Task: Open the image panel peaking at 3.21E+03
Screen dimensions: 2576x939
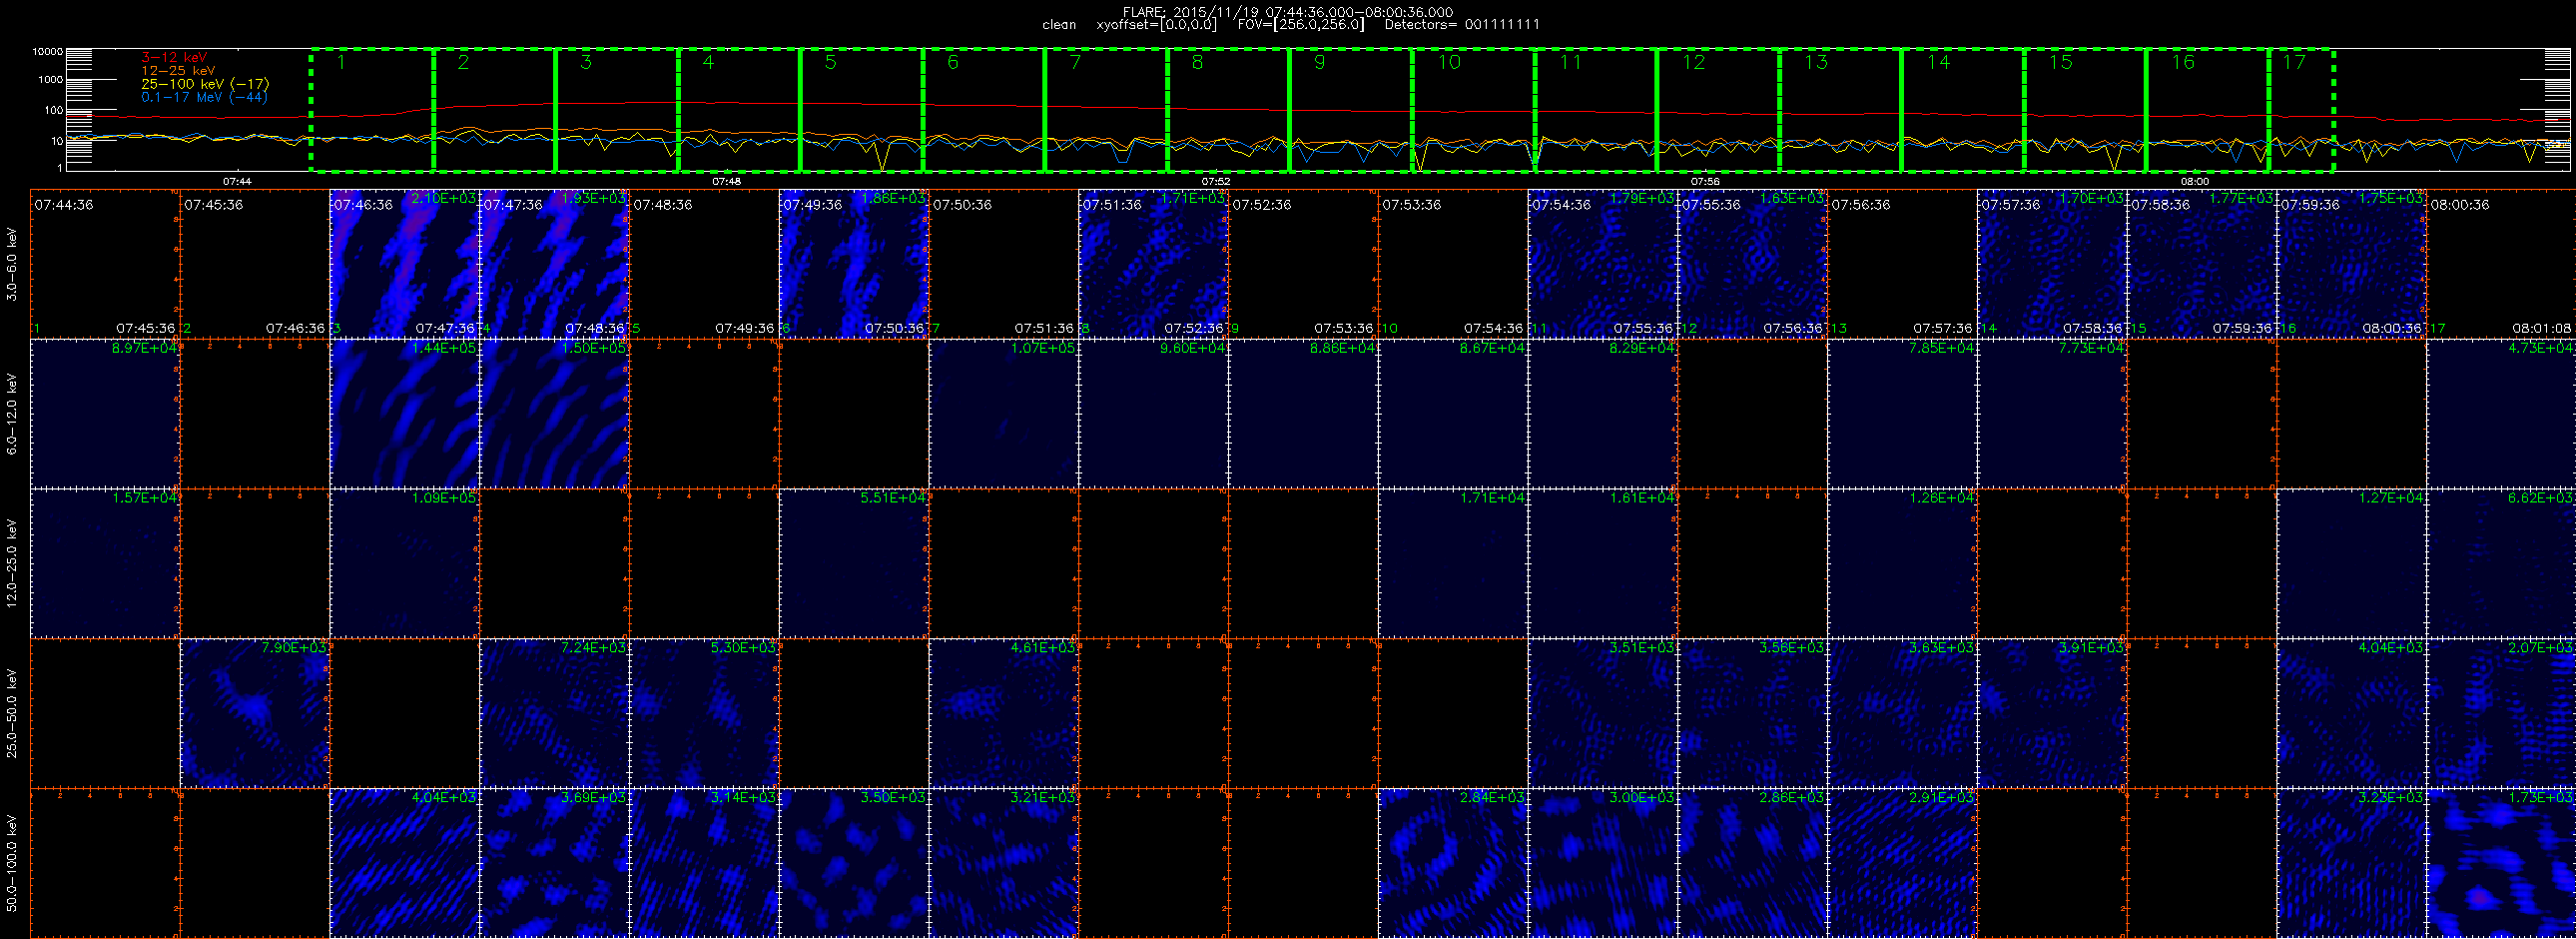Action: pyautogui.click(x=1004, y=863)
